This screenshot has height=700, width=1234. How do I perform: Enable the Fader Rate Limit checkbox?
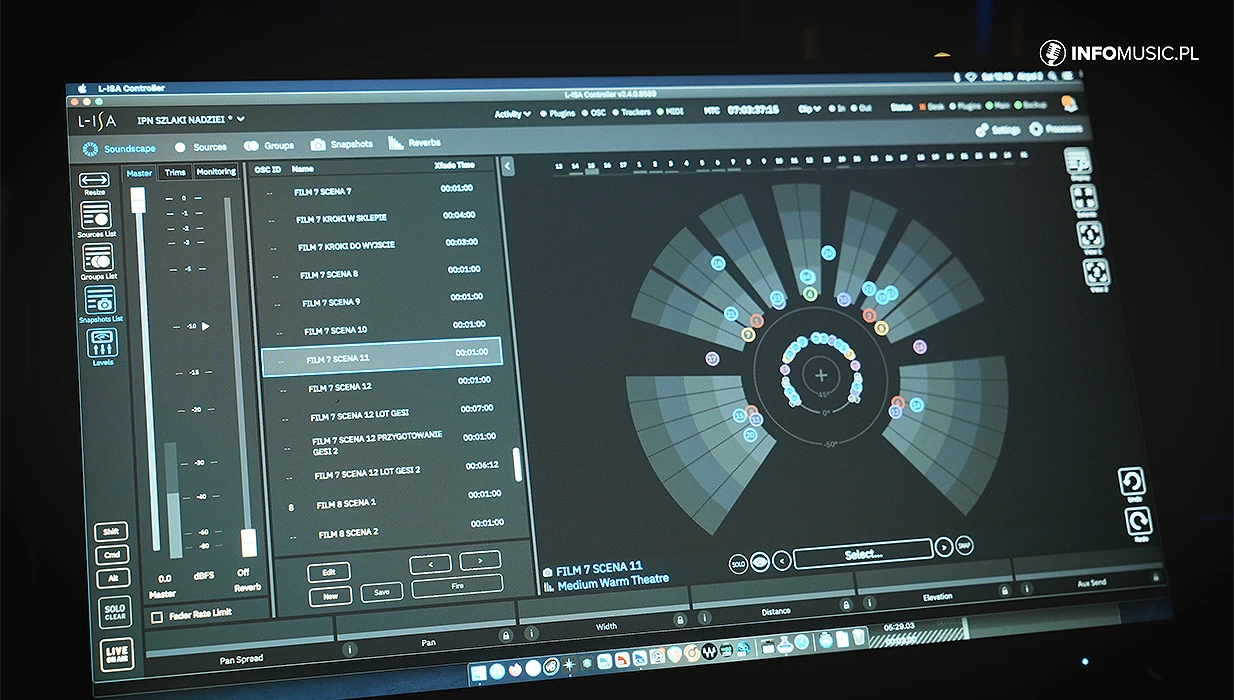point(156,617)
